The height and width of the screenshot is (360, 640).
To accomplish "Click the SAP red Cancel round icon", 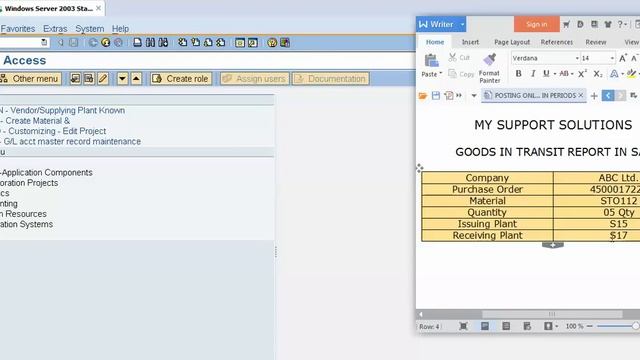I will [x=118, y=42].
